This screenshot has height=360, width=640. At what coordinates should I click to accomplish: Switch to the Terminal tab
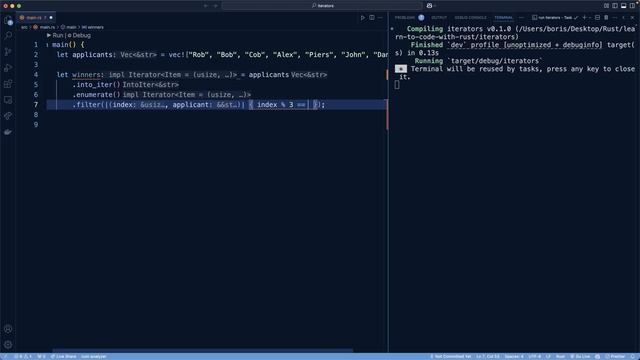503,18
